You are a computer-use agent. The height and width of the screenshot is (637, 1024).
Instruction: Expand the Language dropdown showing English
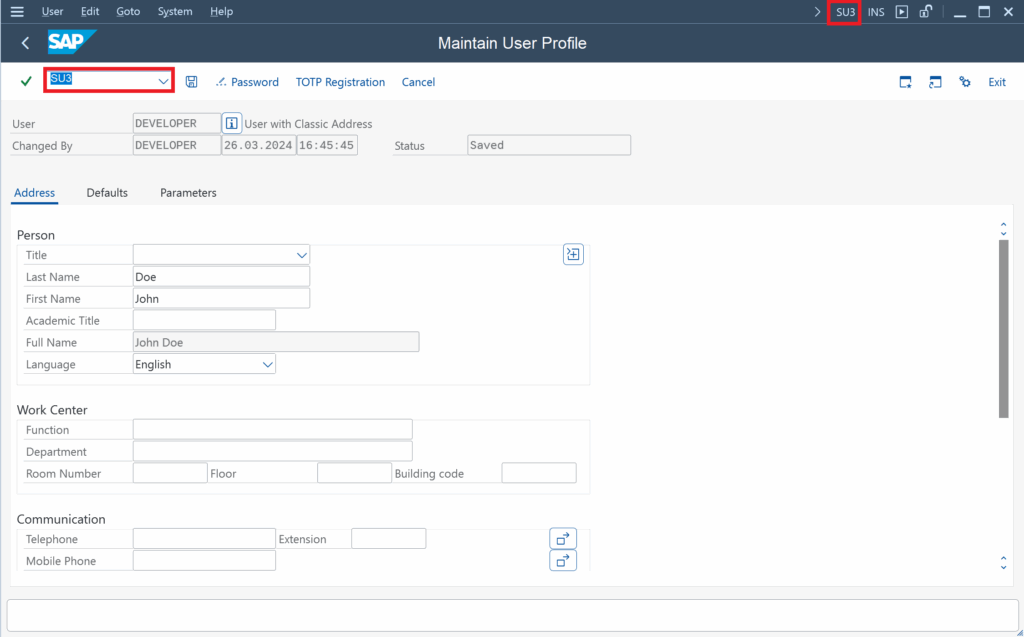[267, 365]
